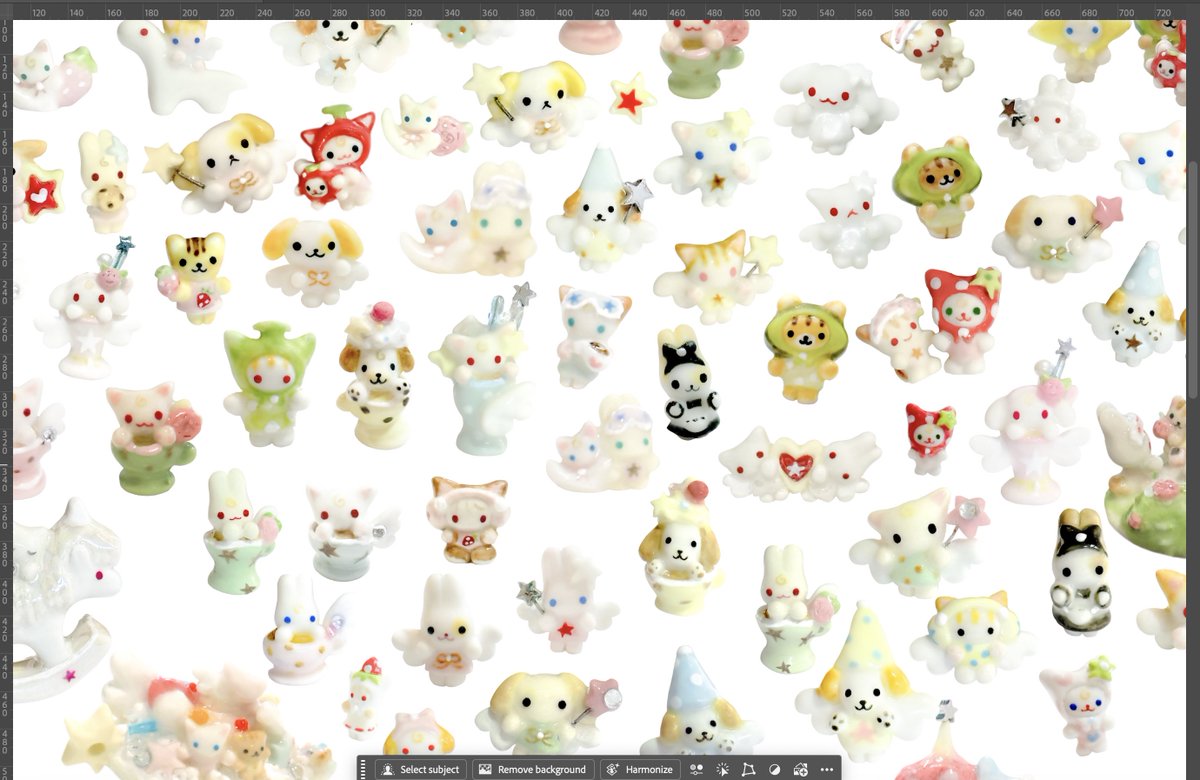The height and width of the screenshot is (780, 1200).
Task: Click the sparkle cursor selection icon
Action: point(722,769)
